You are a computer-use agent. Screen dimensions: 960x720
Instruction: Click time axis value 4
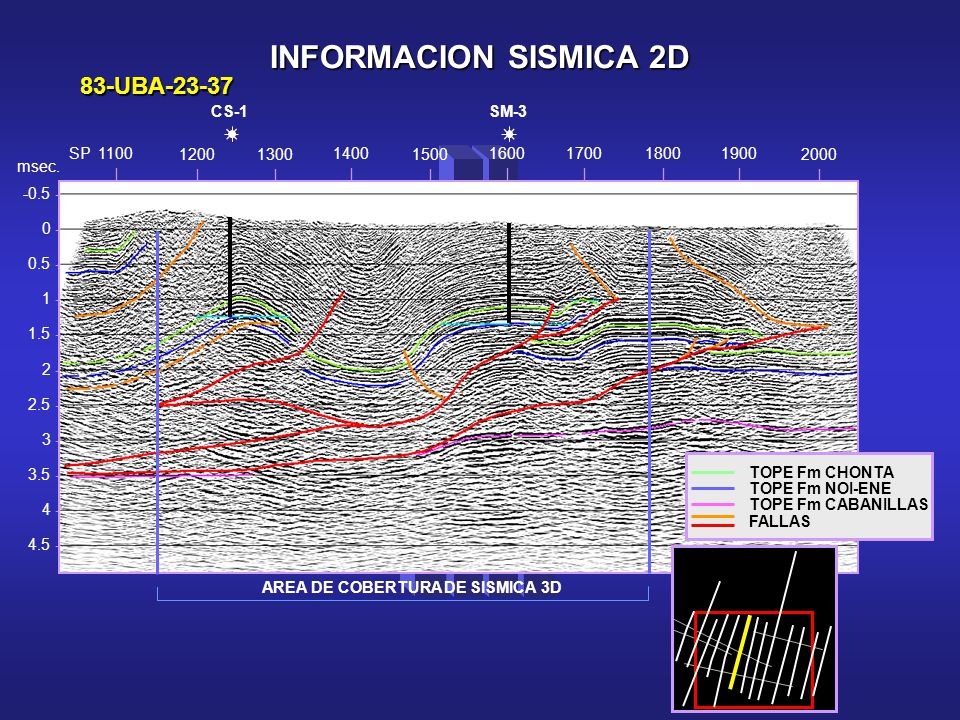46,510
